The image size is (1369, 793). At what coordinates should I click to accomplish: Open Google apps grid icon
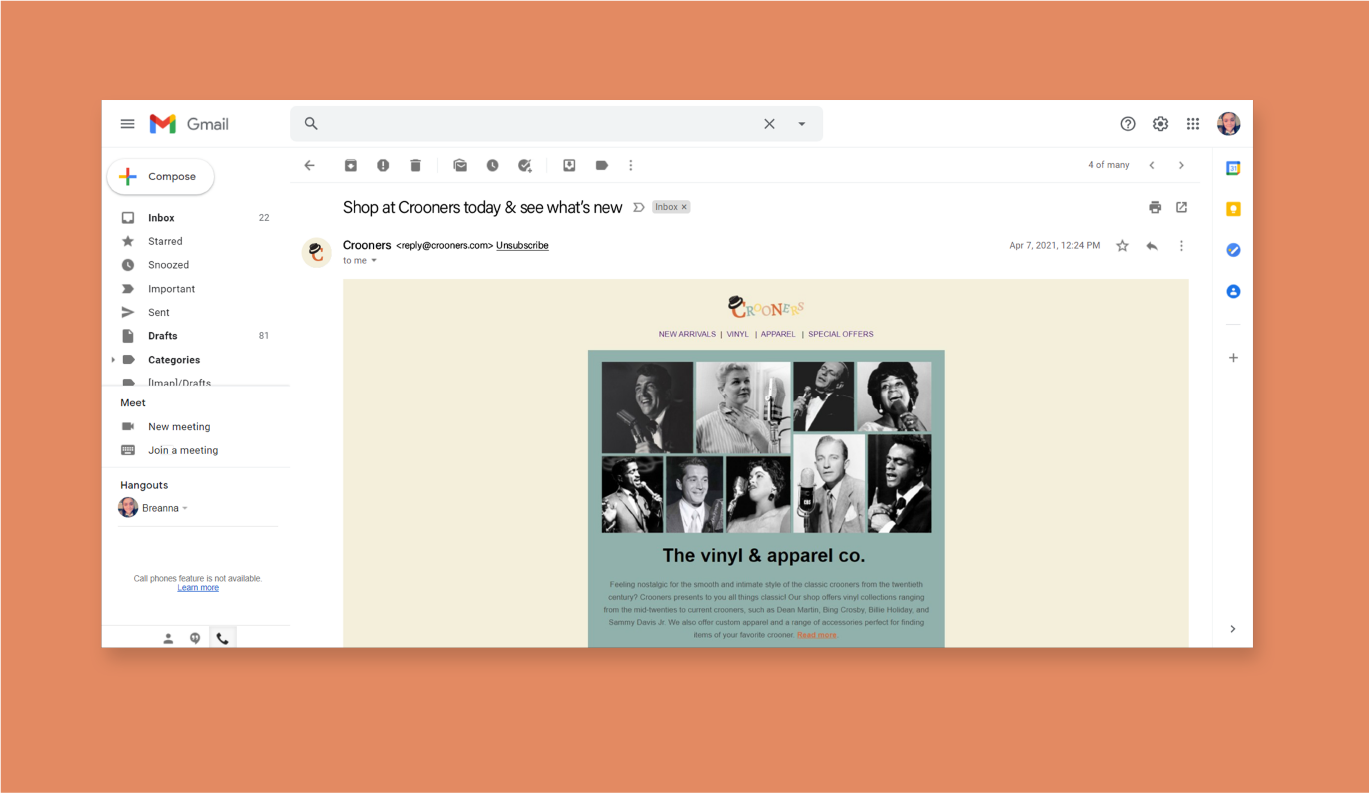1193,124
